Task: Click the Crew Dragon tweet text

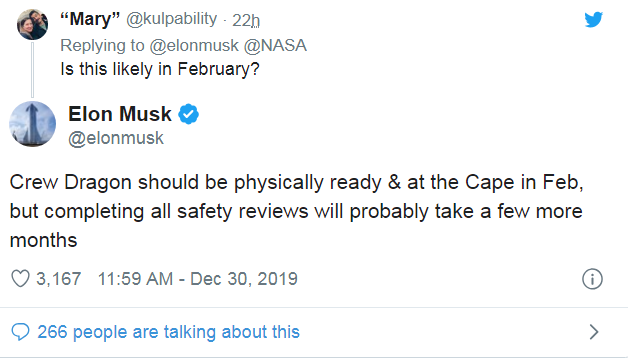Action: (296, 211)
